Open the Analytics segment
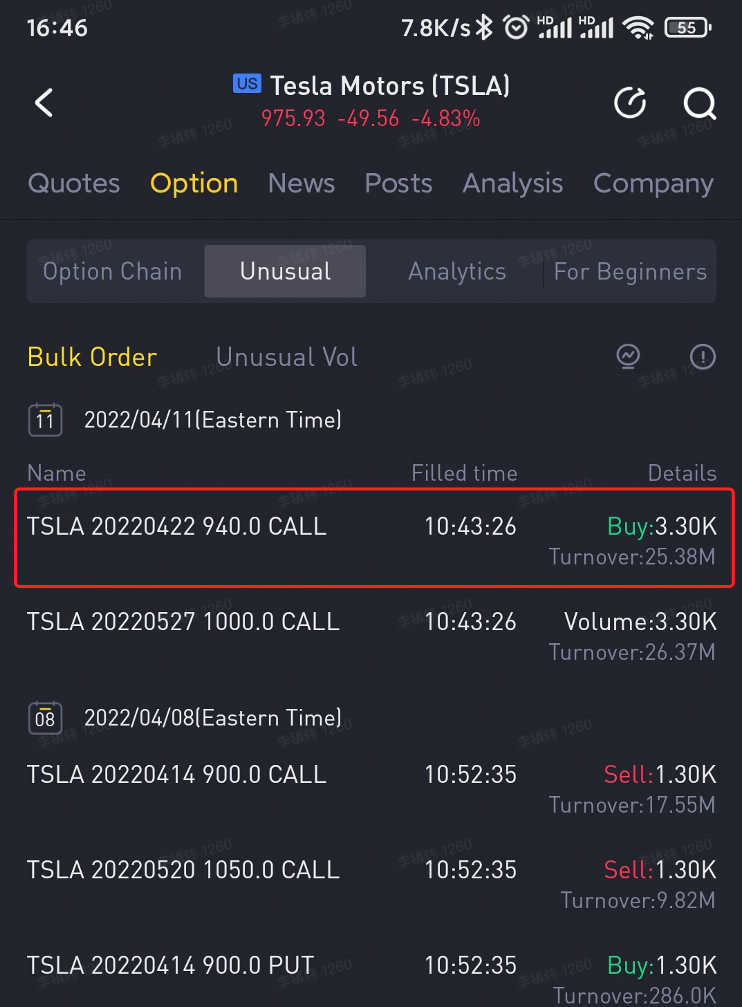This screenshot has width=742, height=1007. [457, 271]
